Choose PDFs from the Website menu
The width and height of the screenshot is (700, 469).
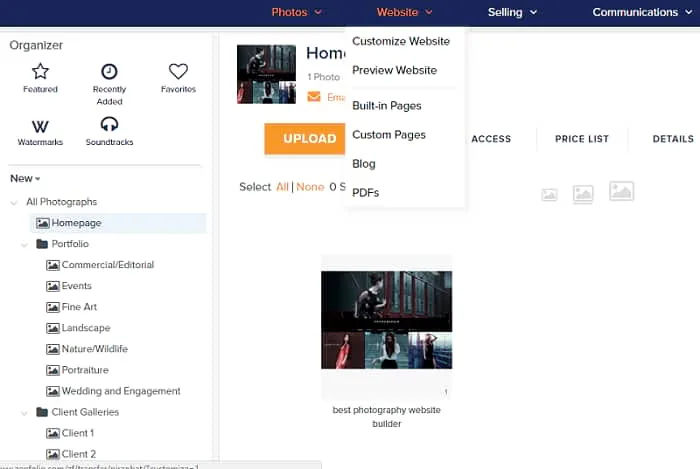coord(366,193)
